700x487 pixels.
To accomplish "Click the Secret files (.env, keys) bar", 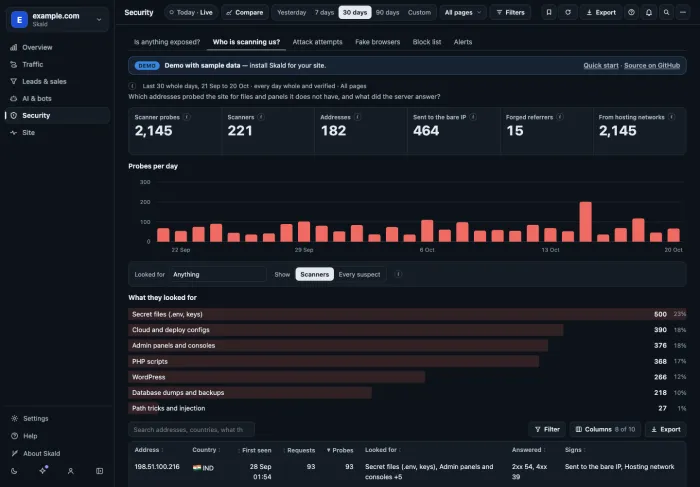I will tap(407, 314).
